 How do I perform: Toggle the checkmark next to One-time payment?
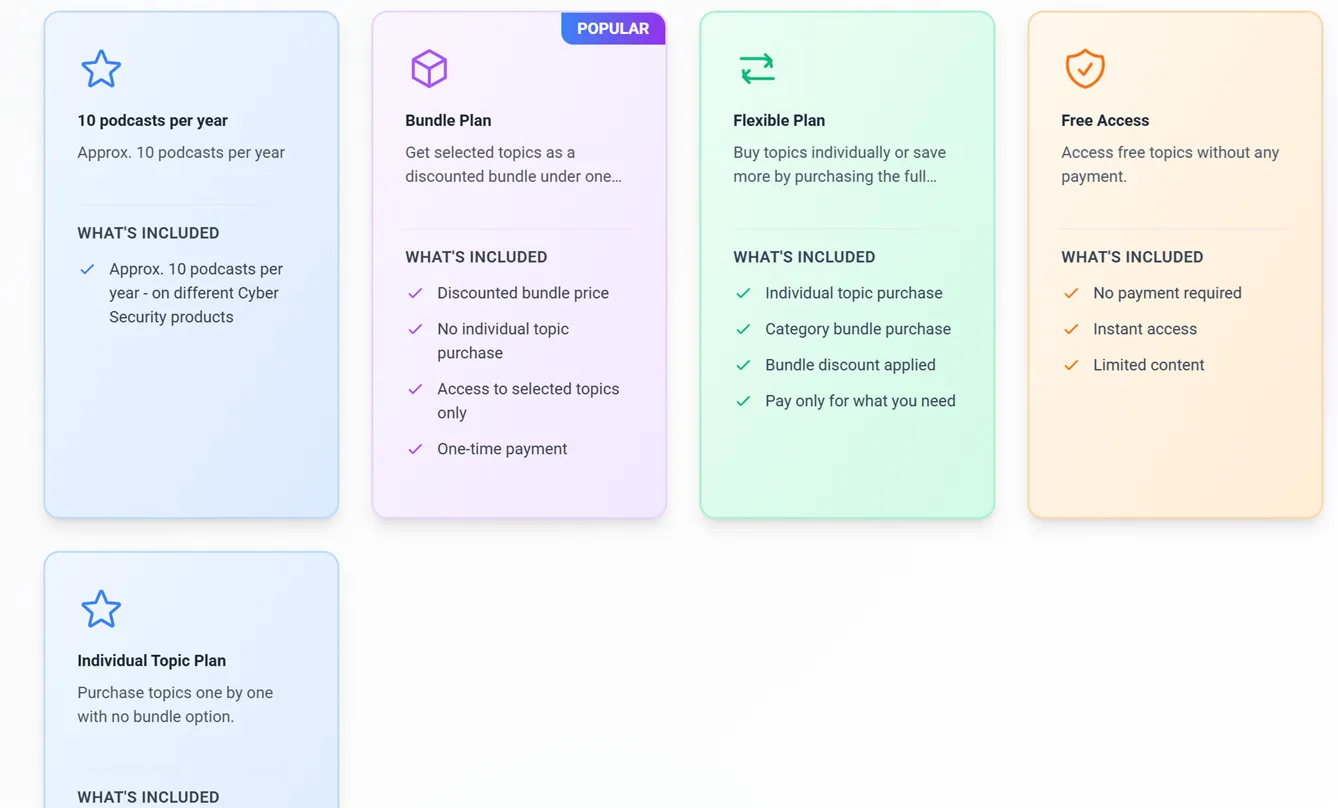coord(415,449)
